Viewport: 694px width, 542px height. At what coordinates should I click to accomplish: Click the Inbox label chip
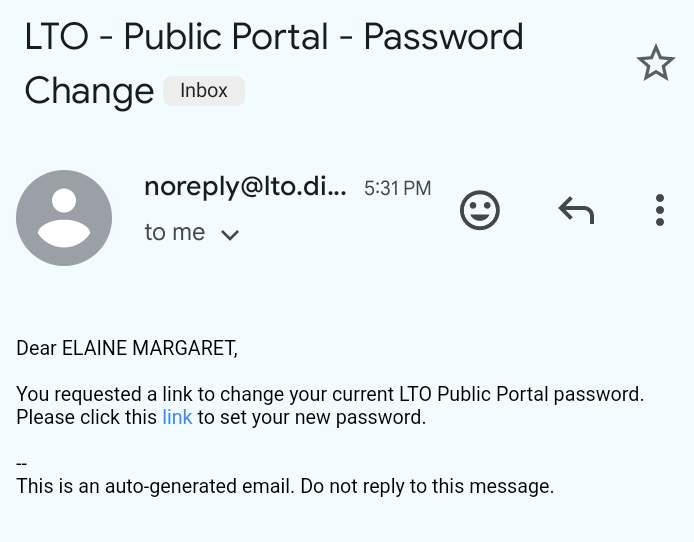[204, 91]
